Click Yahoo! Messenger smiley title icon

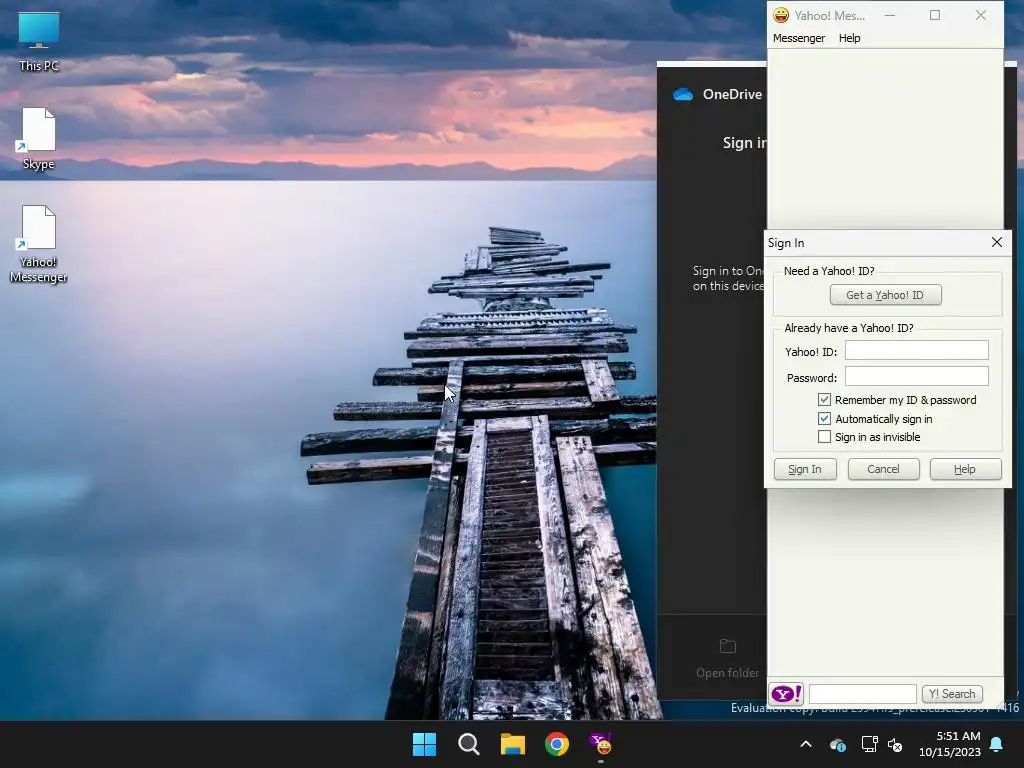click(x=780, y=15)
